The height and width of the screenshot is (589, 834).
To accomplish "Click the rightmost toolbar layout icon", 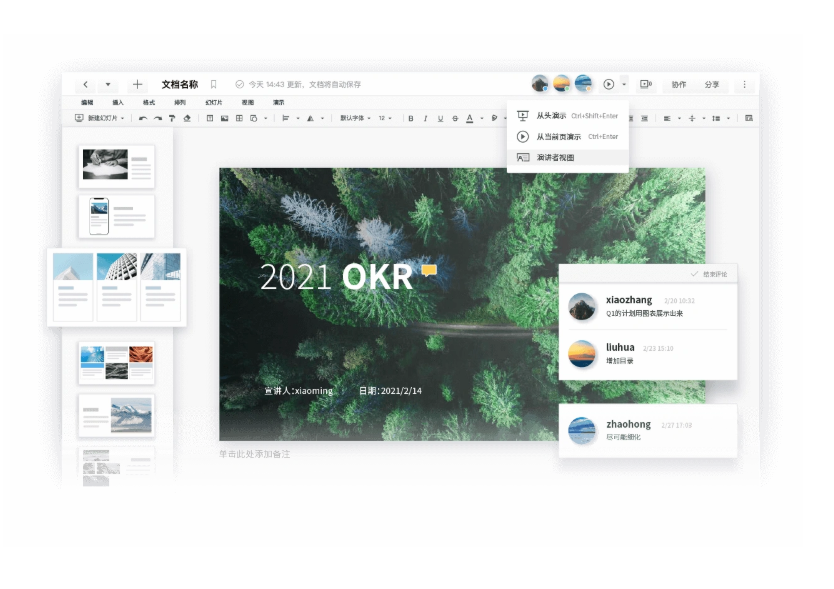I will [x=749, y=118].
